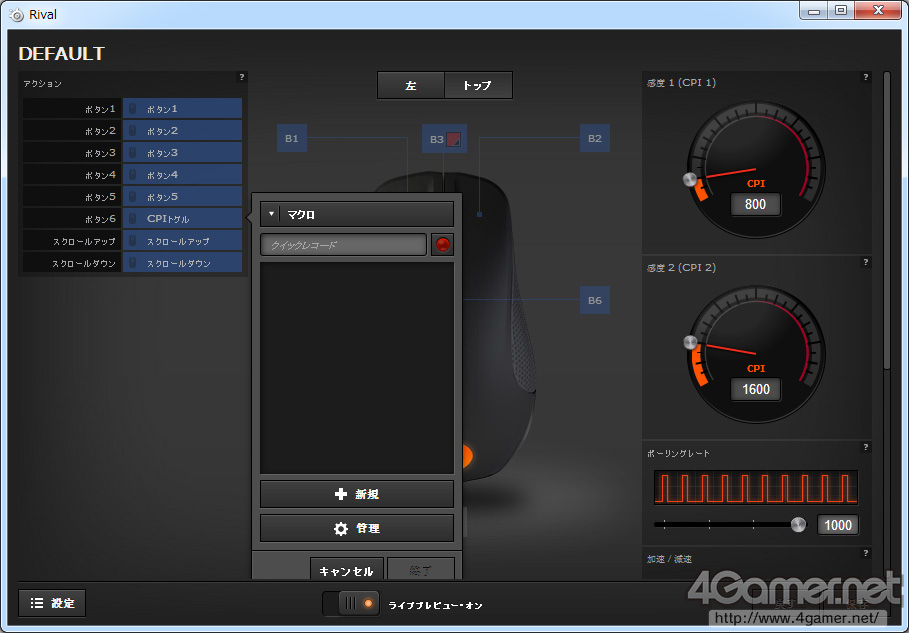Screen dimensions: 909x633
Task: Open help for 感度 1 (CPI 1)
Action: point(866,77)
